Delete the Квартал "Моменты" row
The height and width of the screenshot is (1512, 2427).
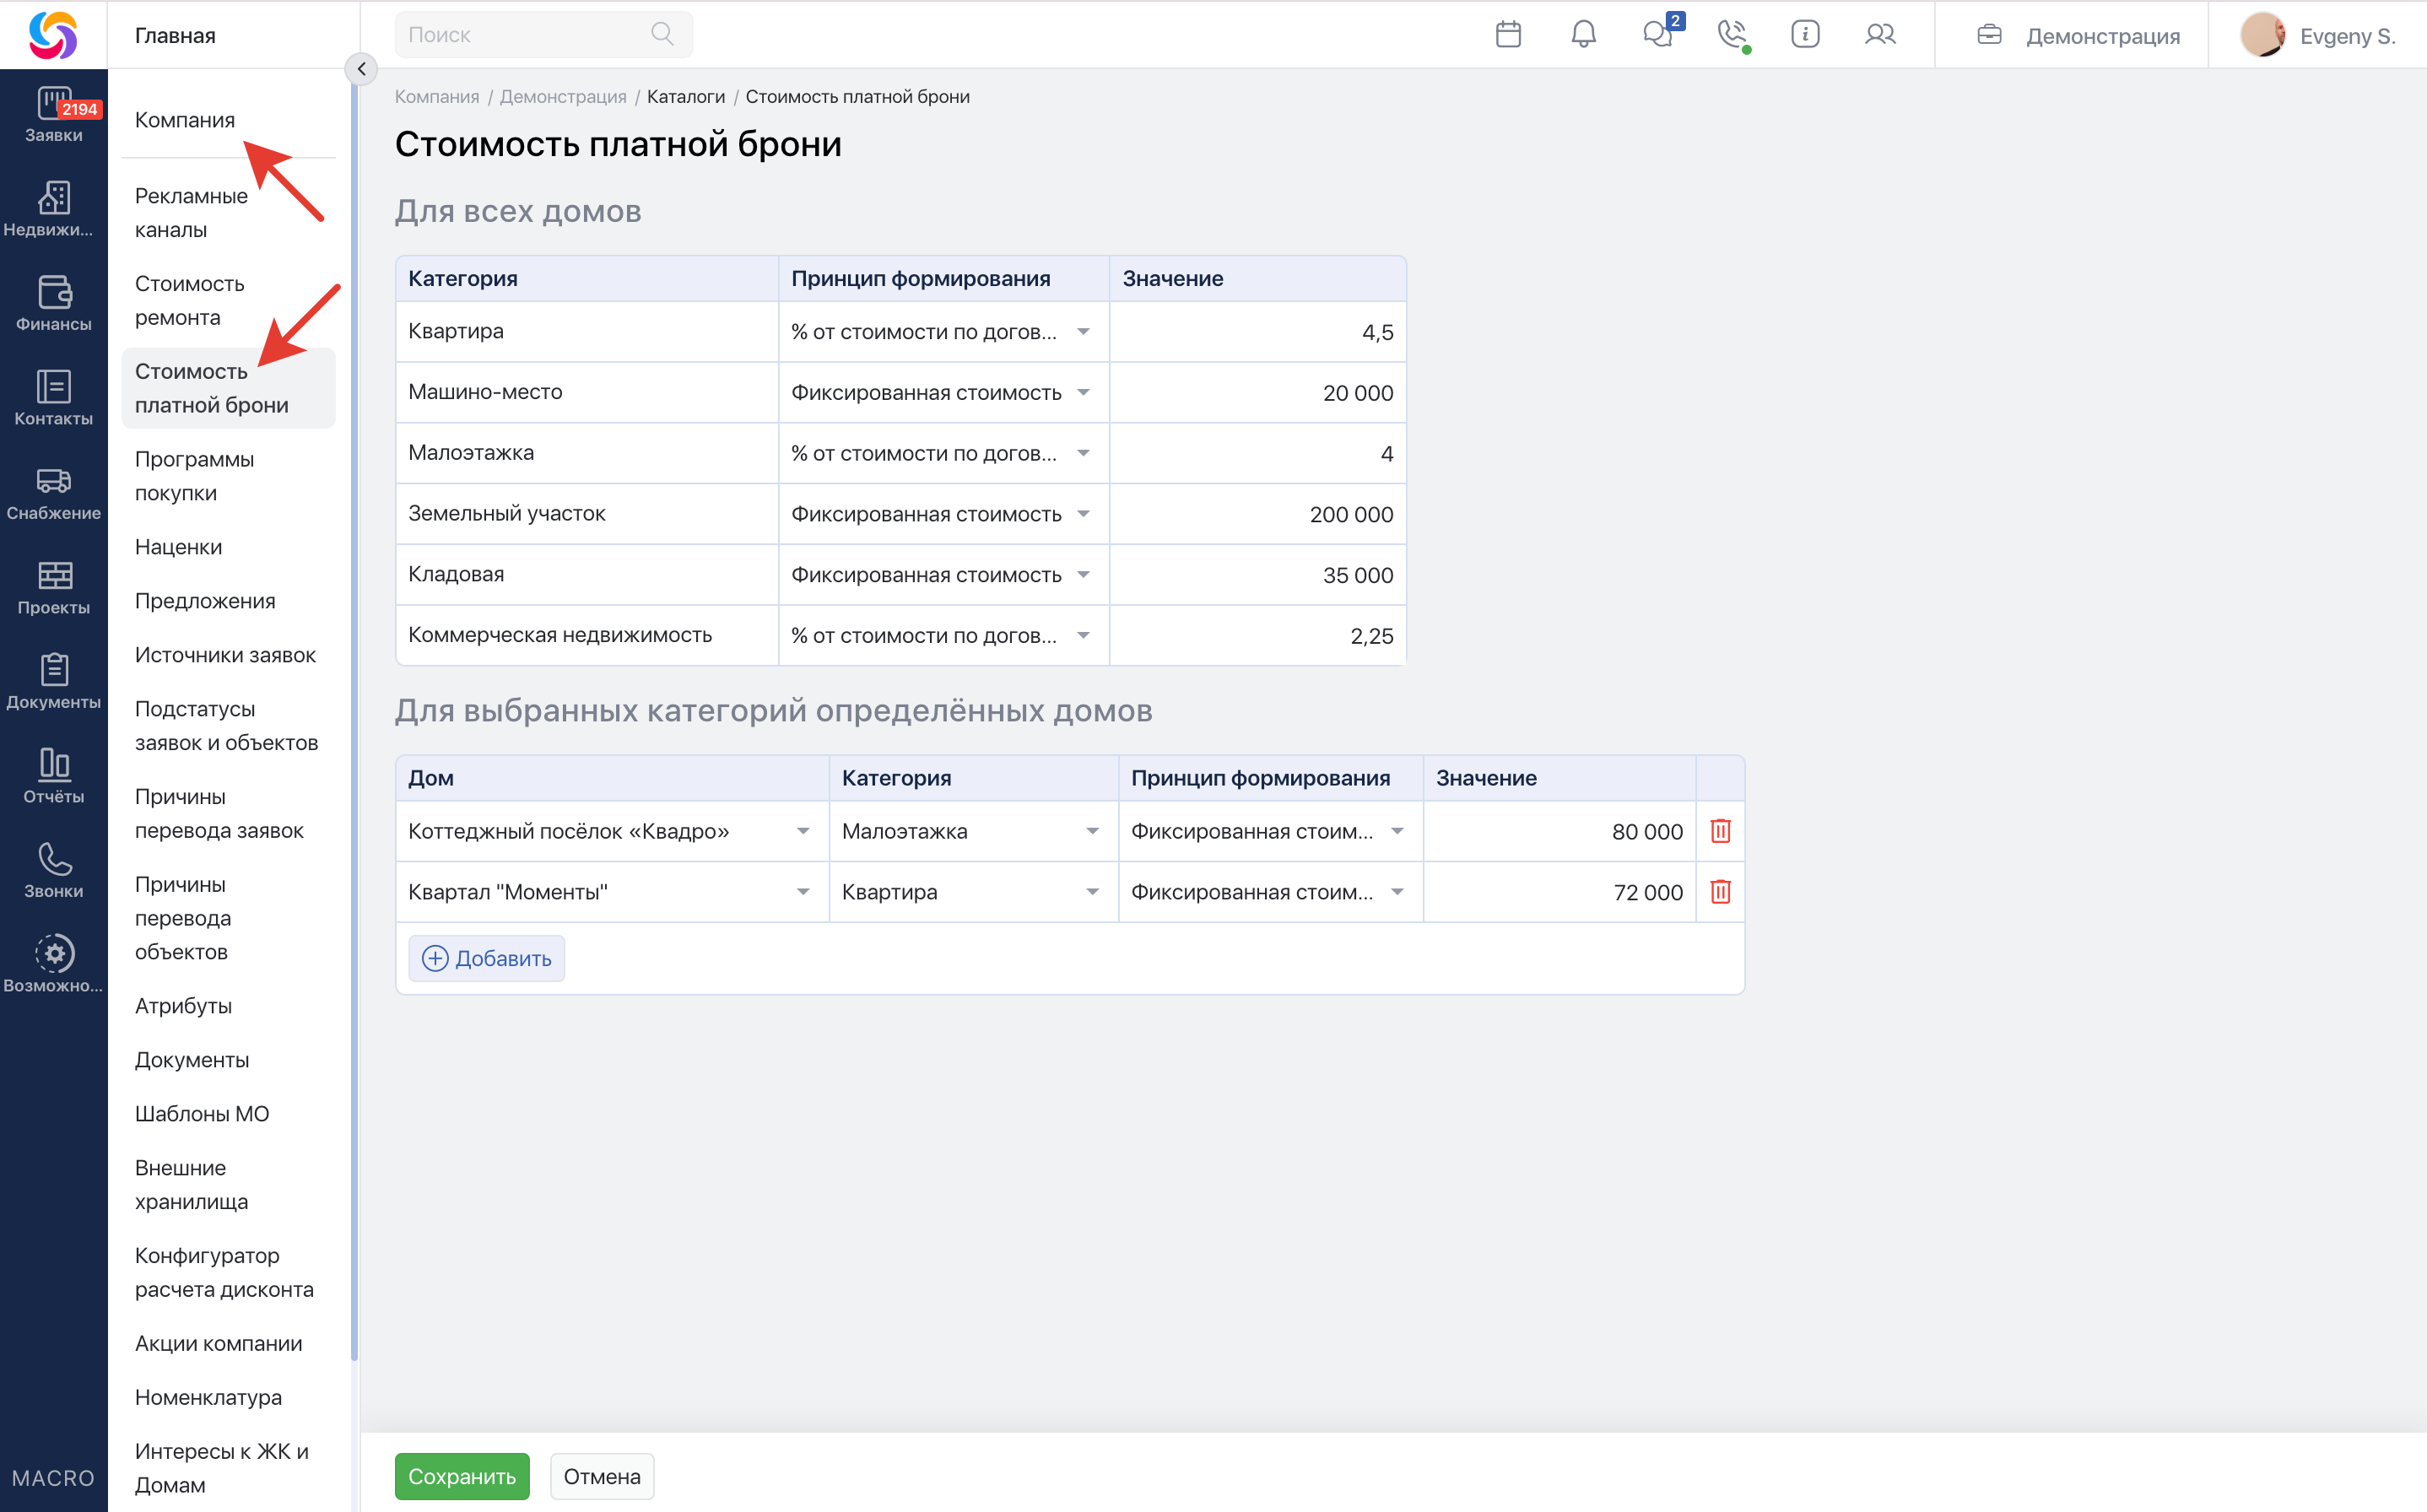pyautogui.click(x=1719, y=892)
